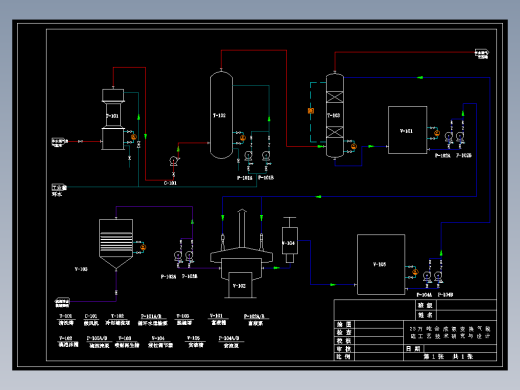Select the P-101B label under the pump
Screen dimensions: 520x390
coord(266,178)
